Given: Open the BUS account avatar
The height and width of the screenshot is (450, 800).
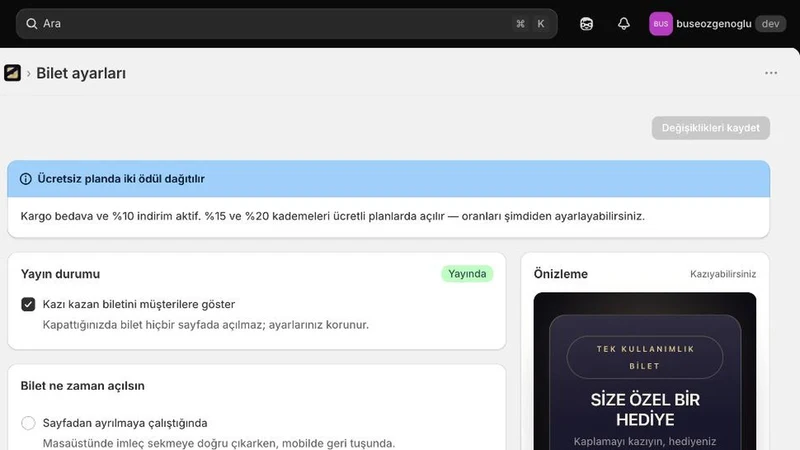Looking at the screenshot, I should click(x=661, y=23).
